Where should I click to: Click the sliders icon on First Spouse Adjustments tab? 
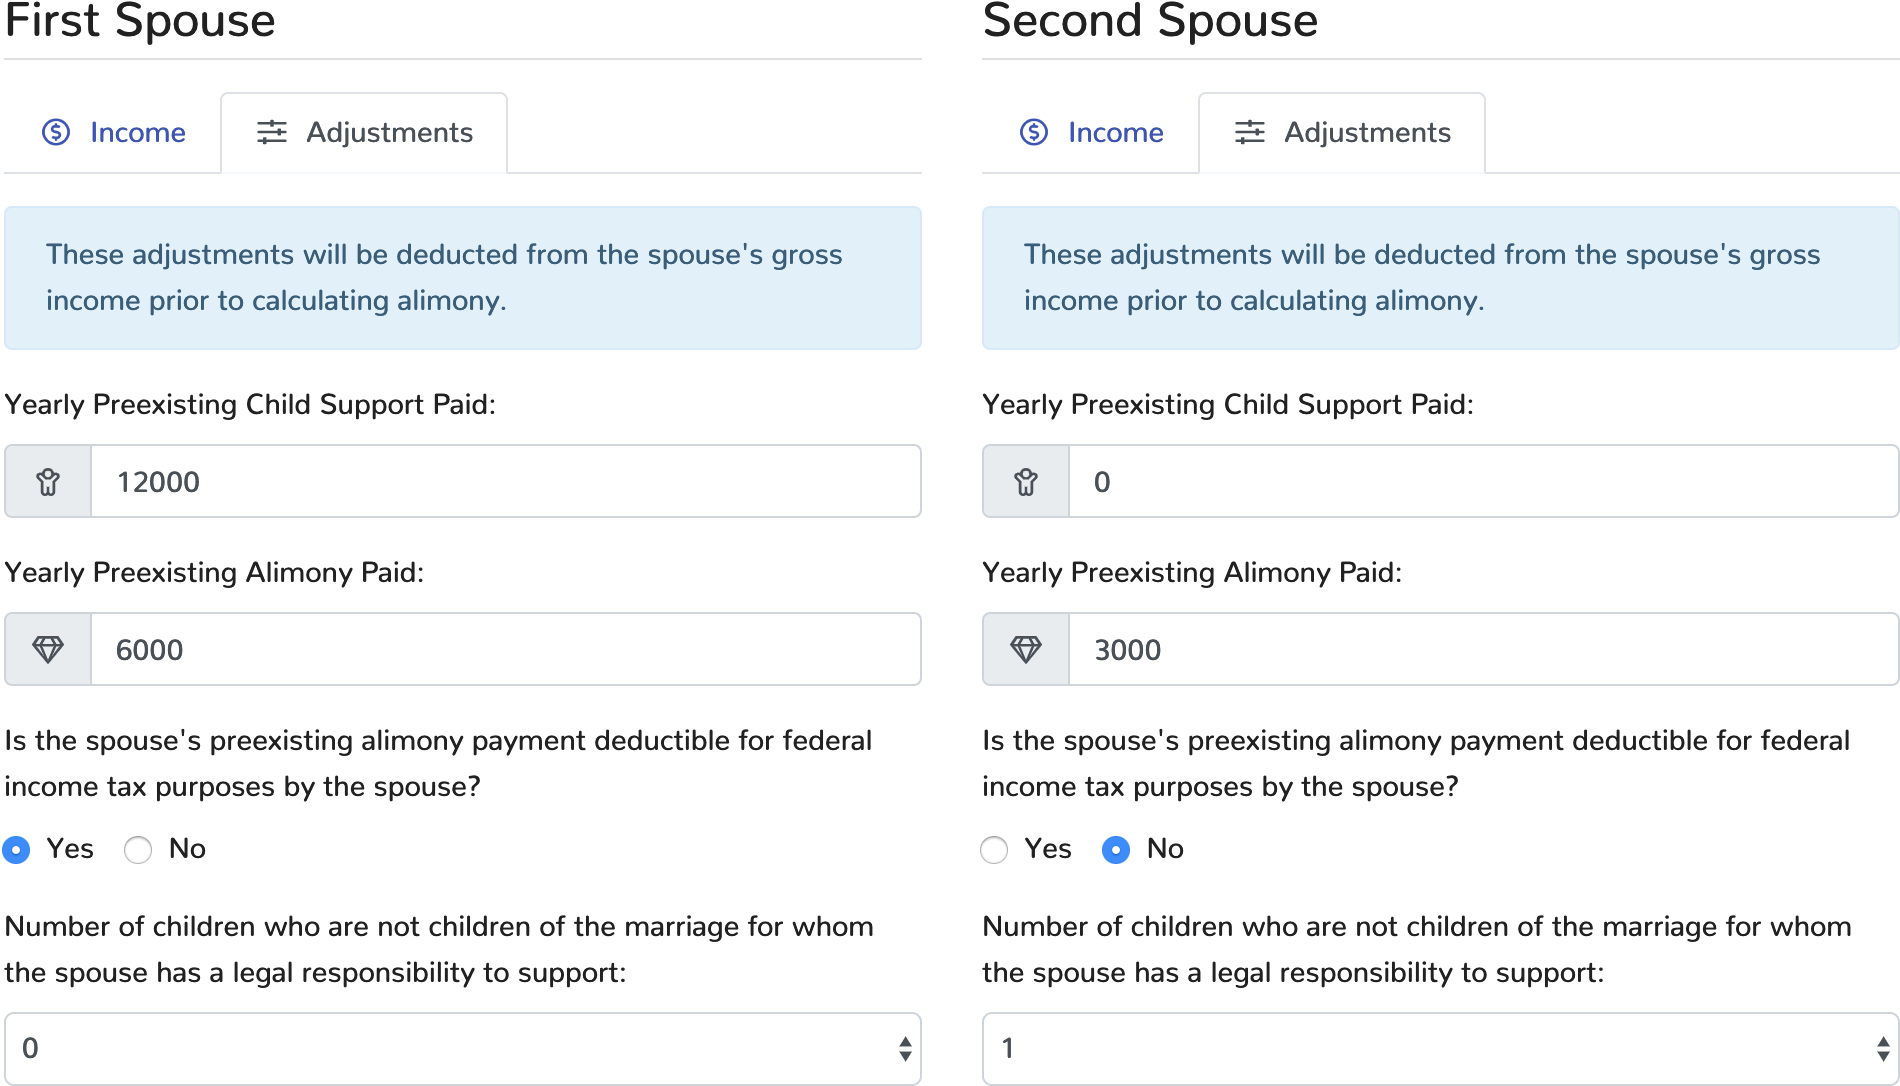272,132
